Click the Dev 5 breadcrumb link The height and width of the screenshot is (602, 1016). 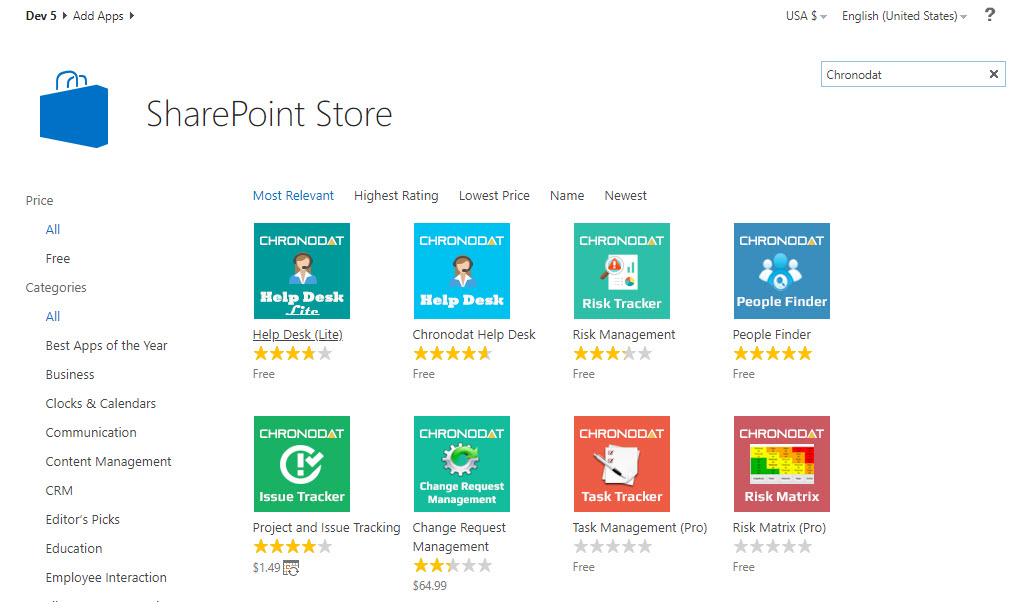(x=41, y=16)
